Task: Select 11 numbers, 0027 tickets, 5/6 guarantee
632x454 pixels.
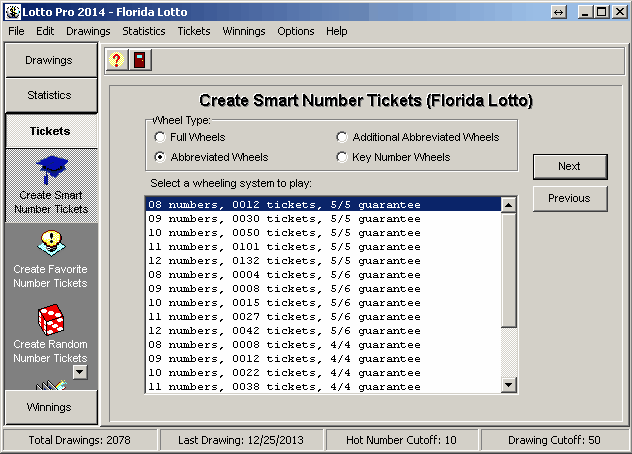Action: tap(323, 317)
